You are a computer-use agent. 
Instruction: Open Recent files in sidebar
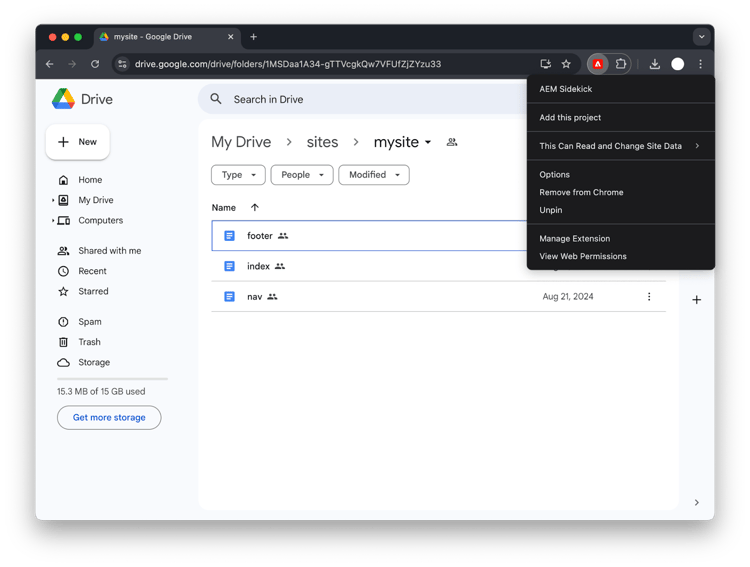click(92, 271)
